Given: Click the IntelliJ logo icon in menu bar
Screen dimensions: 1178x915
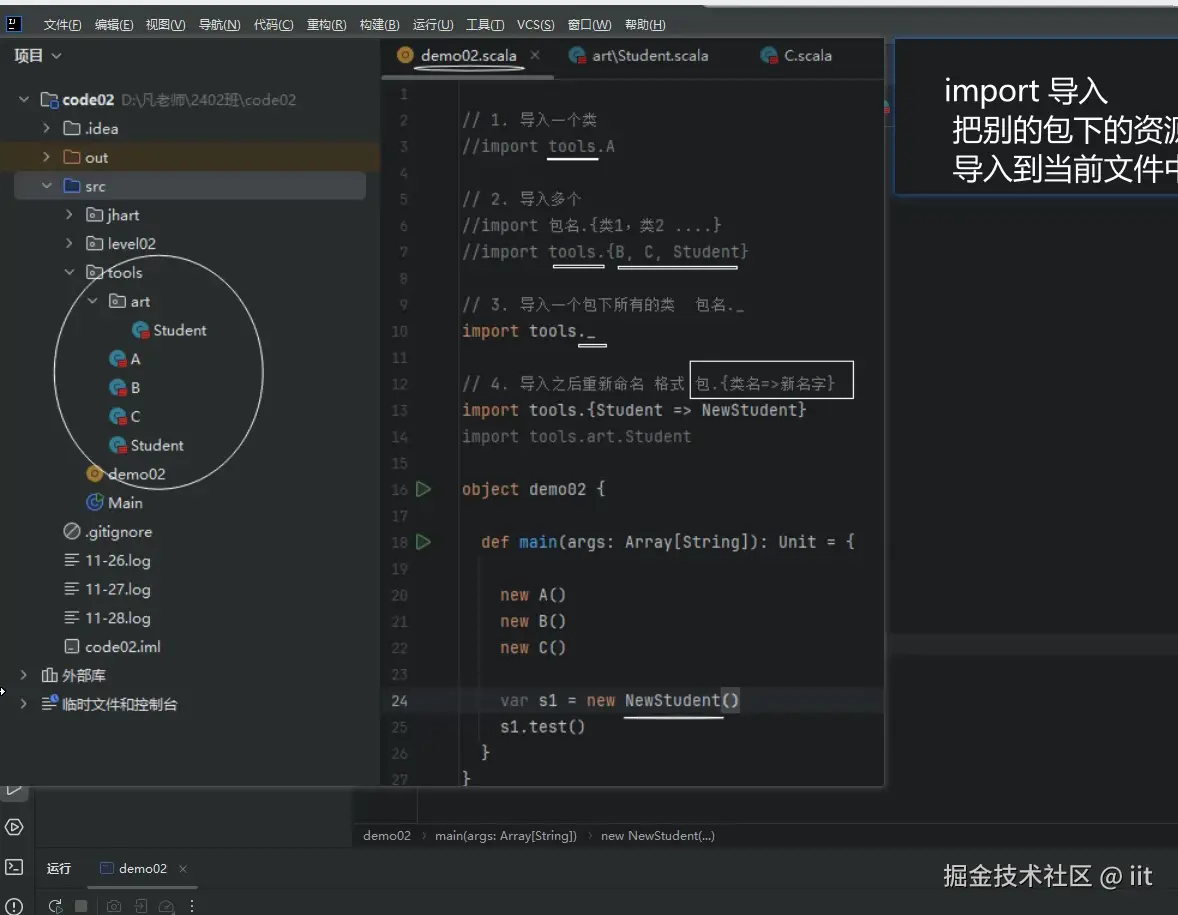Looking at the screenshot, I should point(14,24).
